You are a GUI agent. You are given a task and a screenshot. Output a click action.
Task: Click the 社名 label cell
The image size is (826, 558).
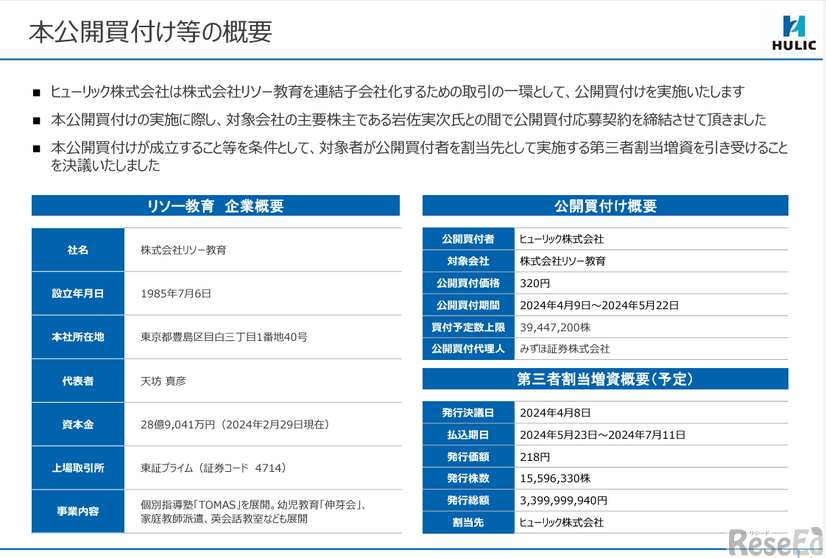[78, 250]
